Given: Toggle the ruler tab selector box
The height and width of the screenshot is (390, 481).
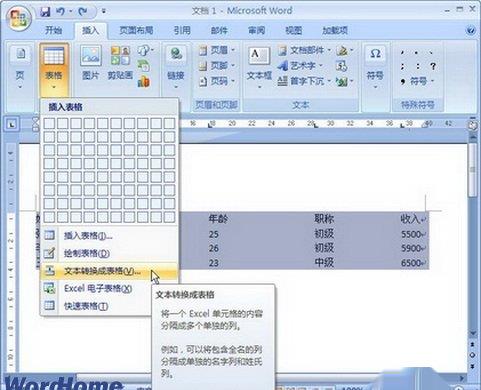Looking at the screenshot, I should [12, 125].
